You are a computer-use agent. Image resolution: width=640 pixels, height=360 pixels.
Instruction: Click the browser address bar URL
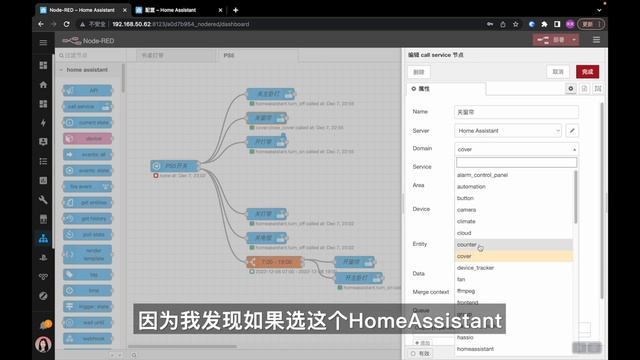(181, 24)
